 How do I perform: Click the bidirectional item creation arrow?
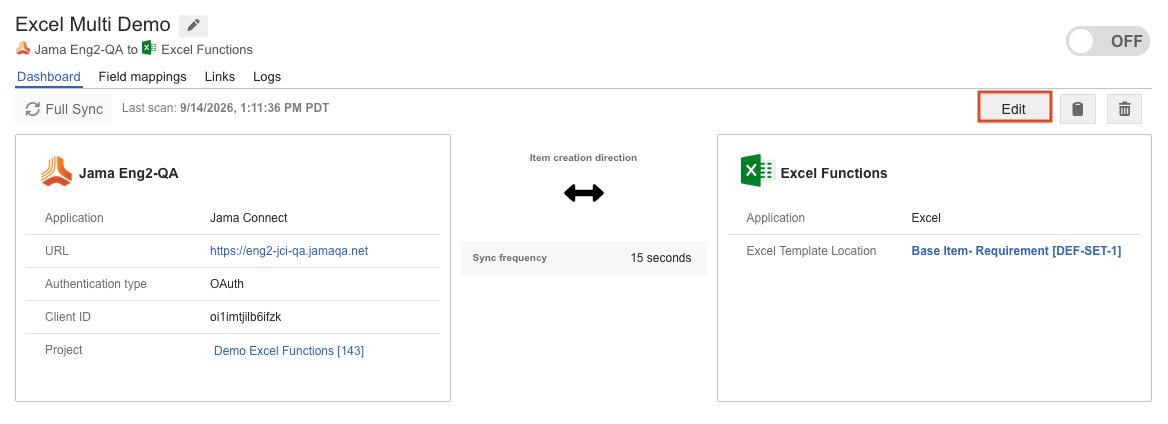click(584, 193)
